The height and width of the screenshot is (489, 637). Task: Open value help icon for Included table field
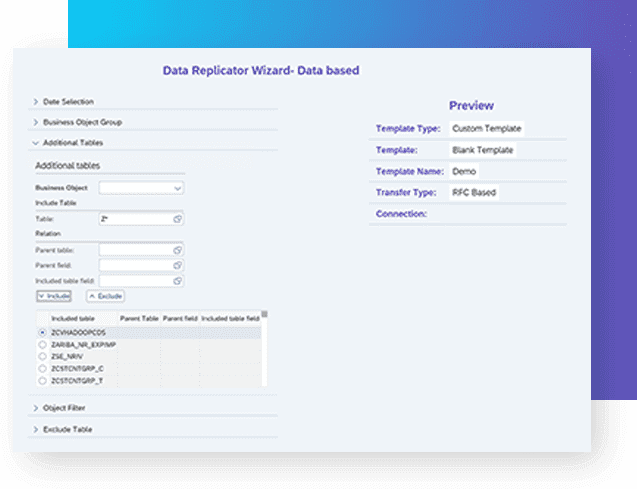[x=177, y=280]
